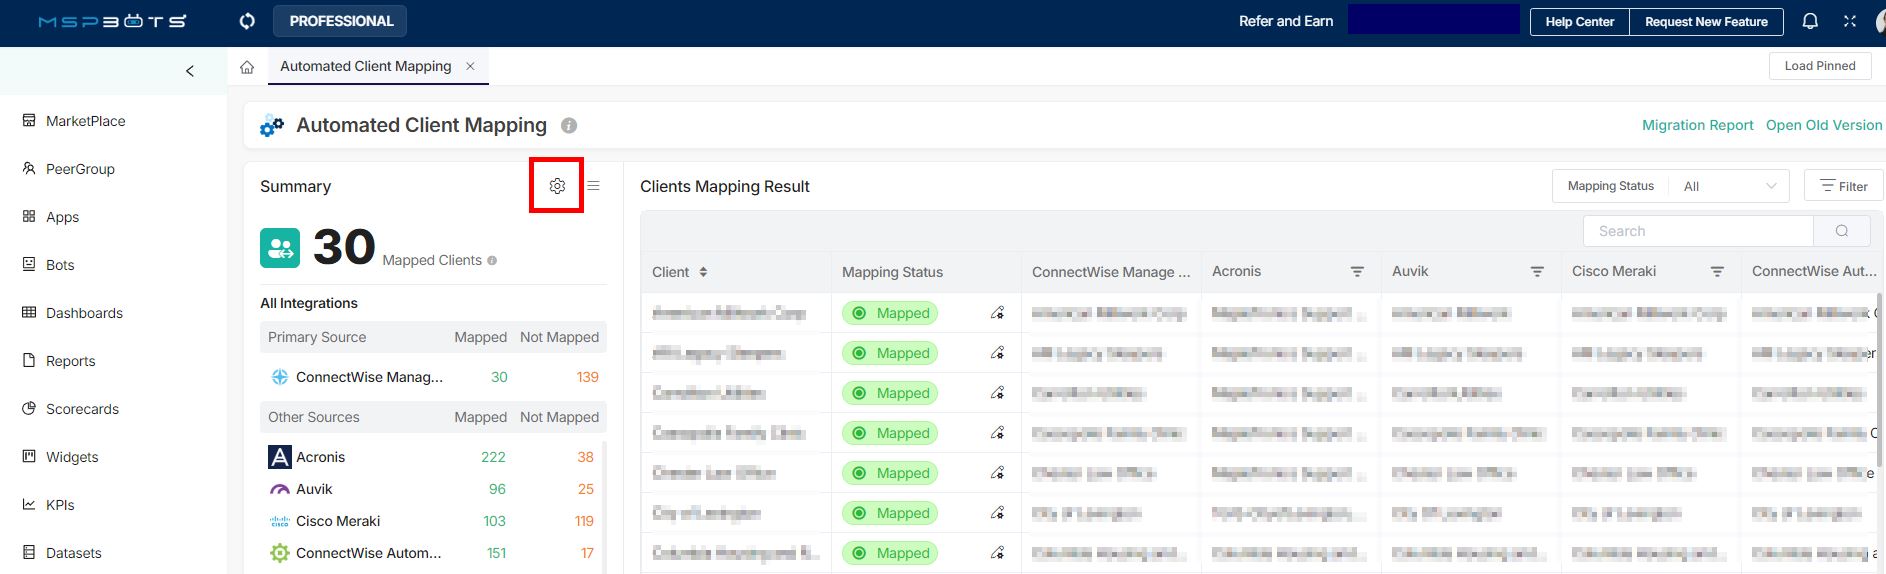Open the Summary settings gear icon
The height and width of the screenshot is (574, 1886).
(557, 186)
